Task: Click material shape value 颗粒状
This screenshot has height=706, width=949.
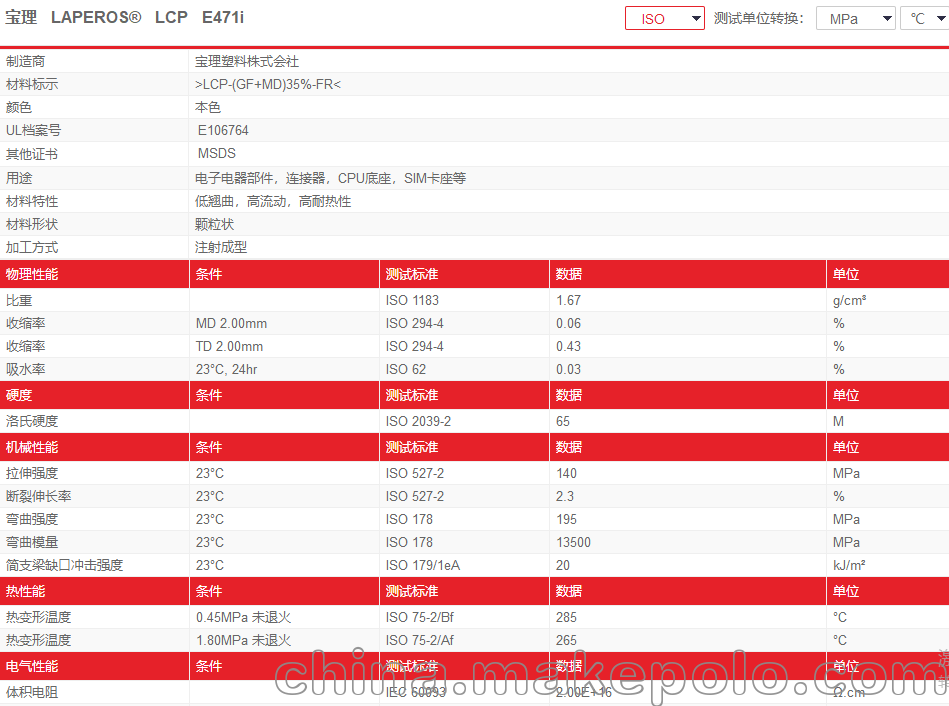Action: click(214, 225)
